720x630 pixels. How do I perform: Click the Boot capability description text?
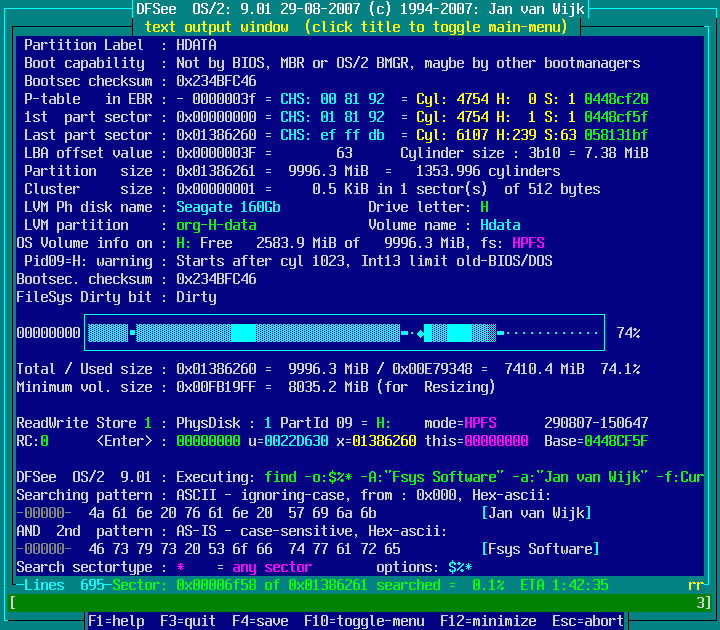pos(408,63)
